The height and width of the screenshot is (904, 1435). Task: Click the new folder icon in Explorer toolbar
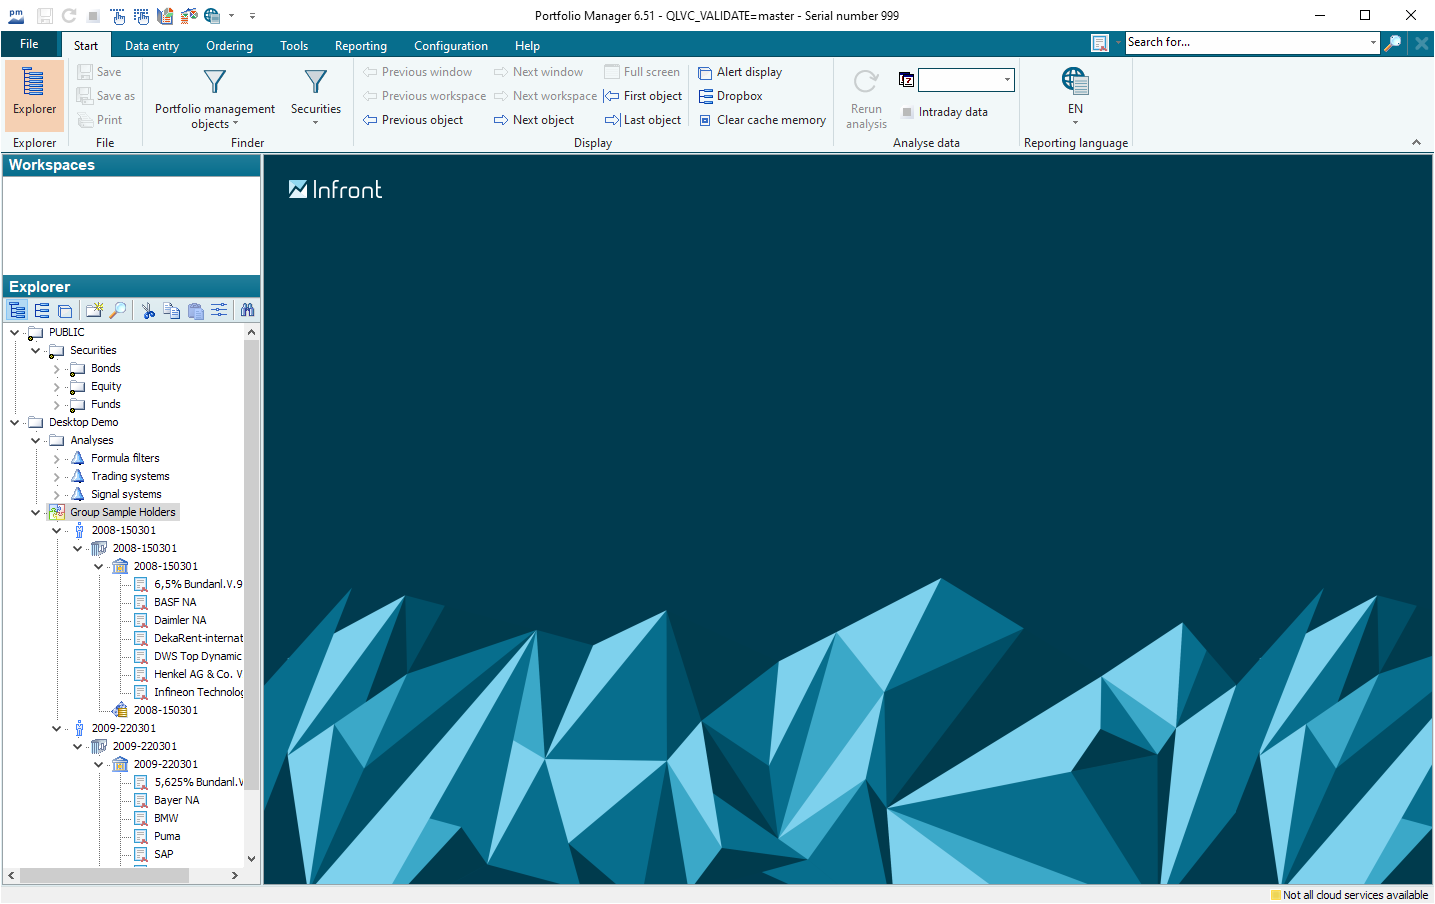click(94, 311)
